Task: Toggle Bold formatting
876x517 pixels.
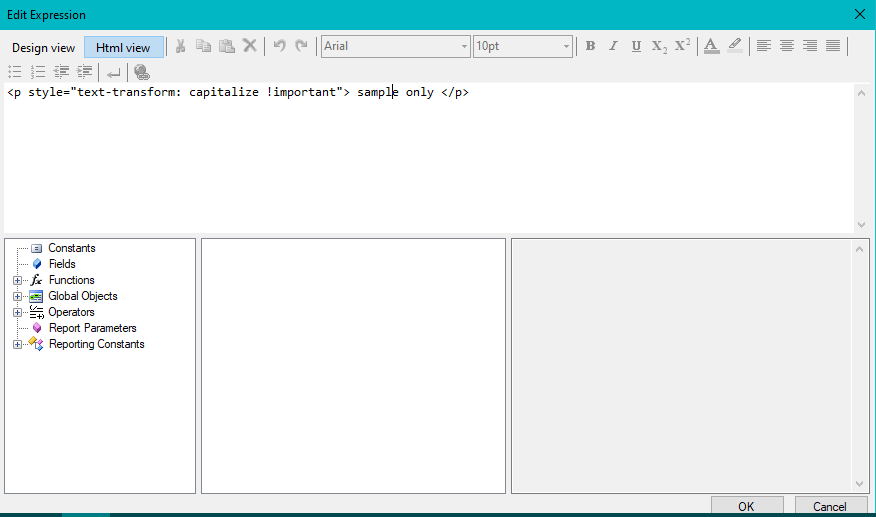Action: (x=590, y=46)
